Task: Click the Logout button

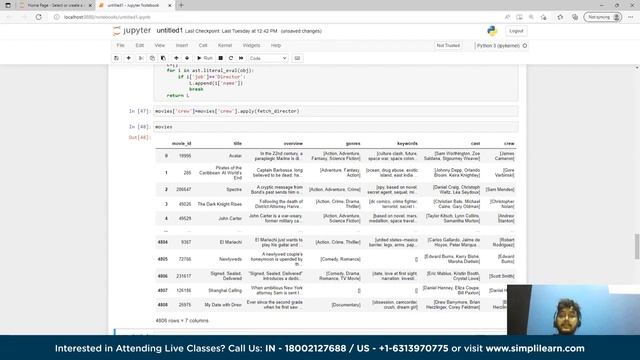Action: click(x=516, y=31)
